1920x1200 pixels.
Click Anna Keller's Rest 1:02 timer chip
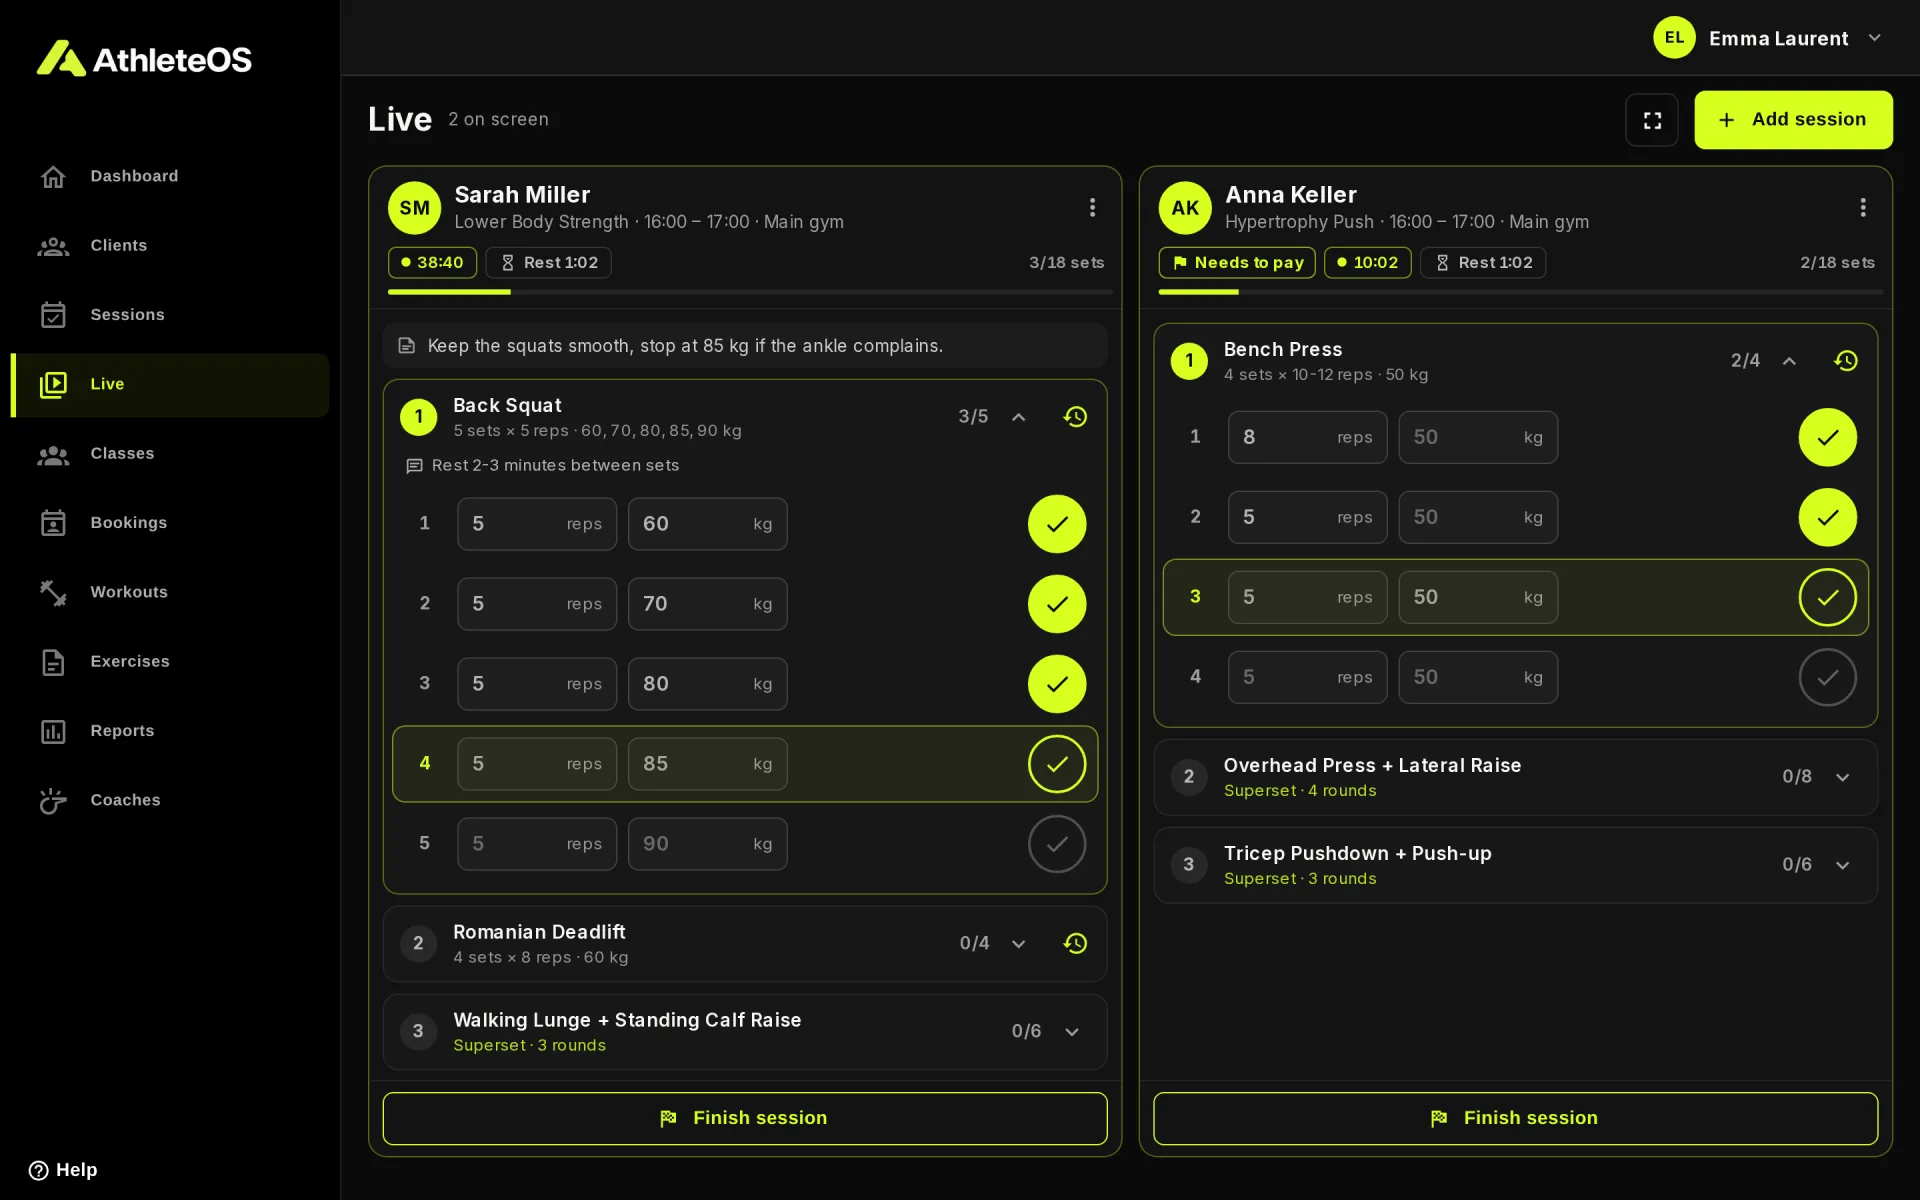[1483, 263]
